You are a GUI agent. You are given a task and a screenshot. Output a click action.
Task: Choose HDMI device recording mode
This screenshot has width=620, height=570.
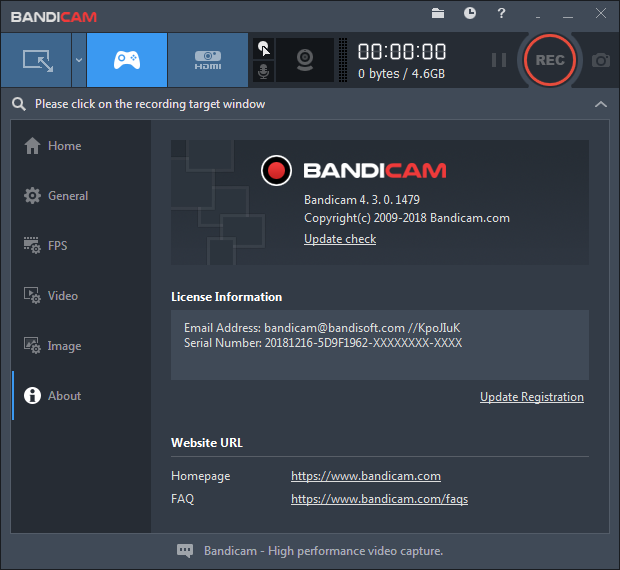(208, 60)
